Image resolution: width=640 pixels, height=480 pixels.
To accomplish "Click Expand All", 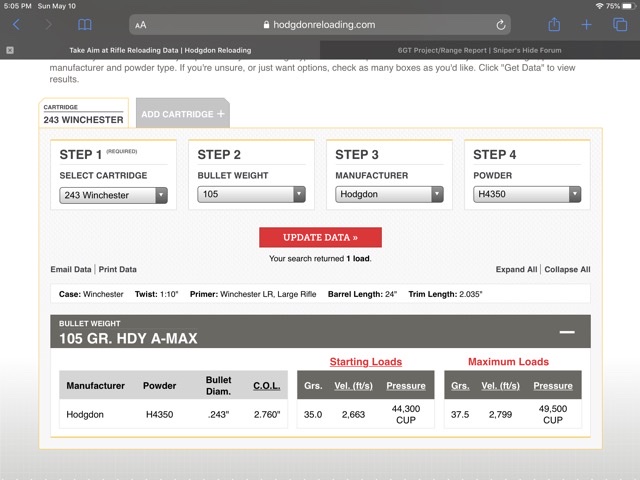I will tap(516, 269).
